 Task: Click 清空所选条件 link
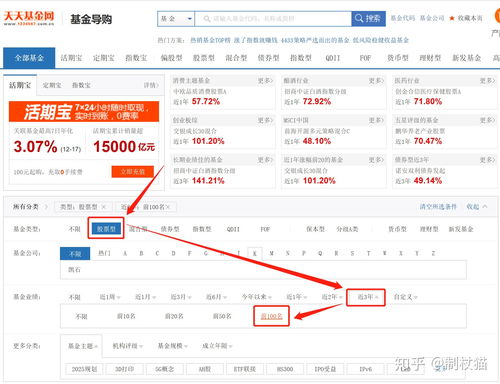[x=438, y=207]
